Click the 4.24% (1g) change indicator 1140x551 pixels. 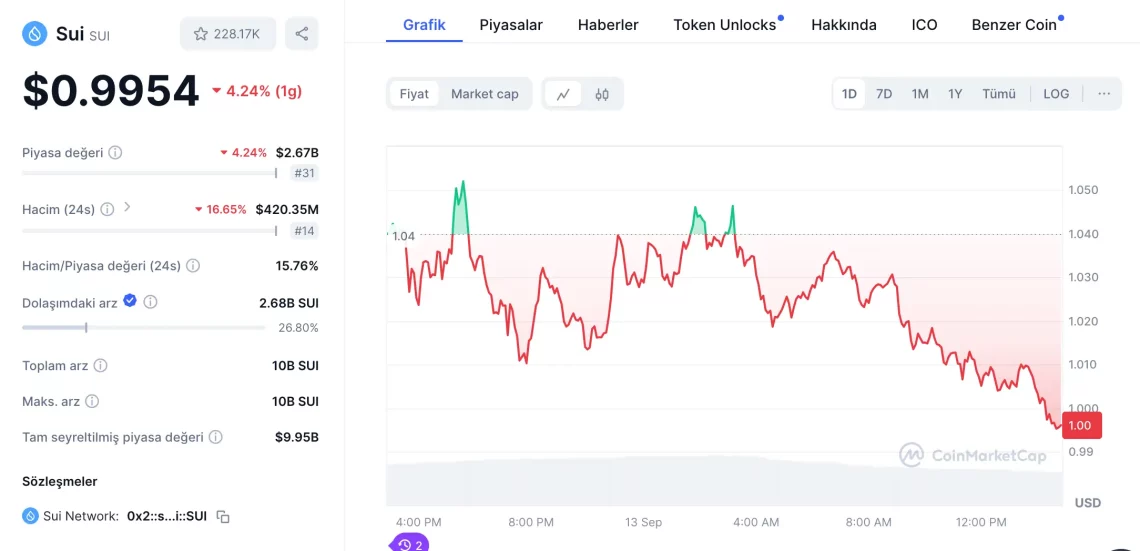tap(257, 91)
